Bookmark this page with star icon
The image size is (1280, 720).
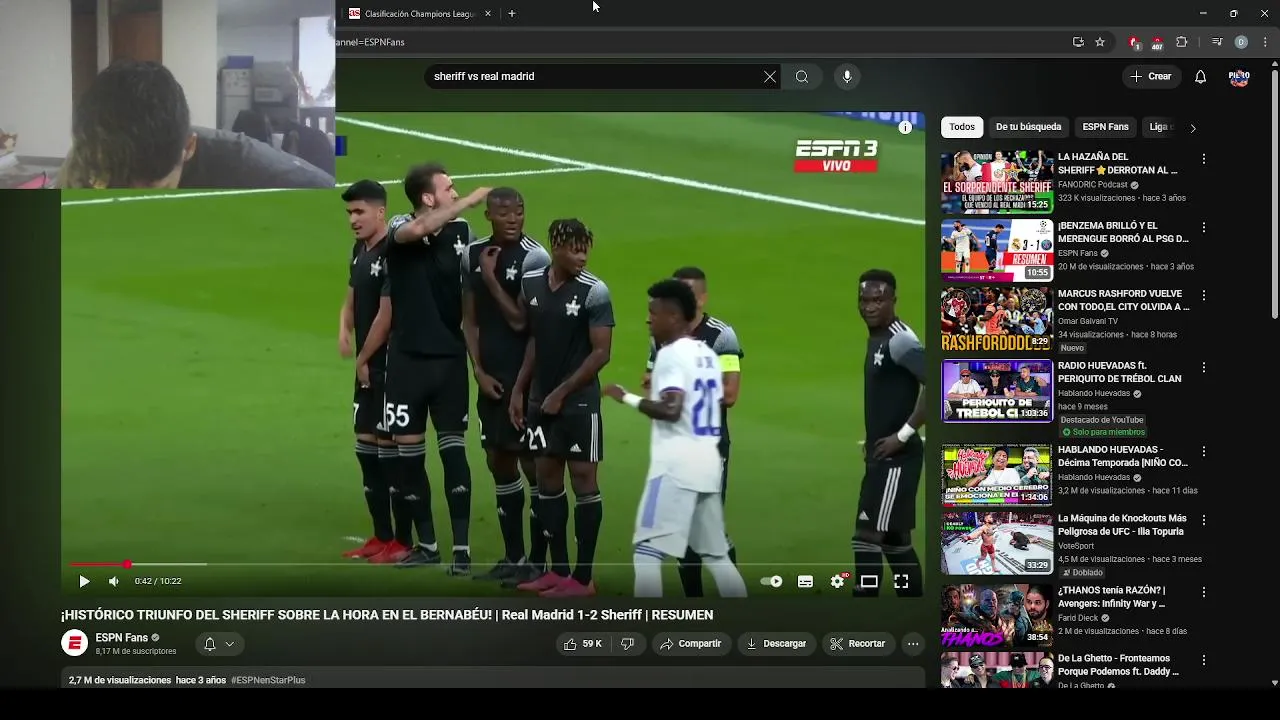1100,42
